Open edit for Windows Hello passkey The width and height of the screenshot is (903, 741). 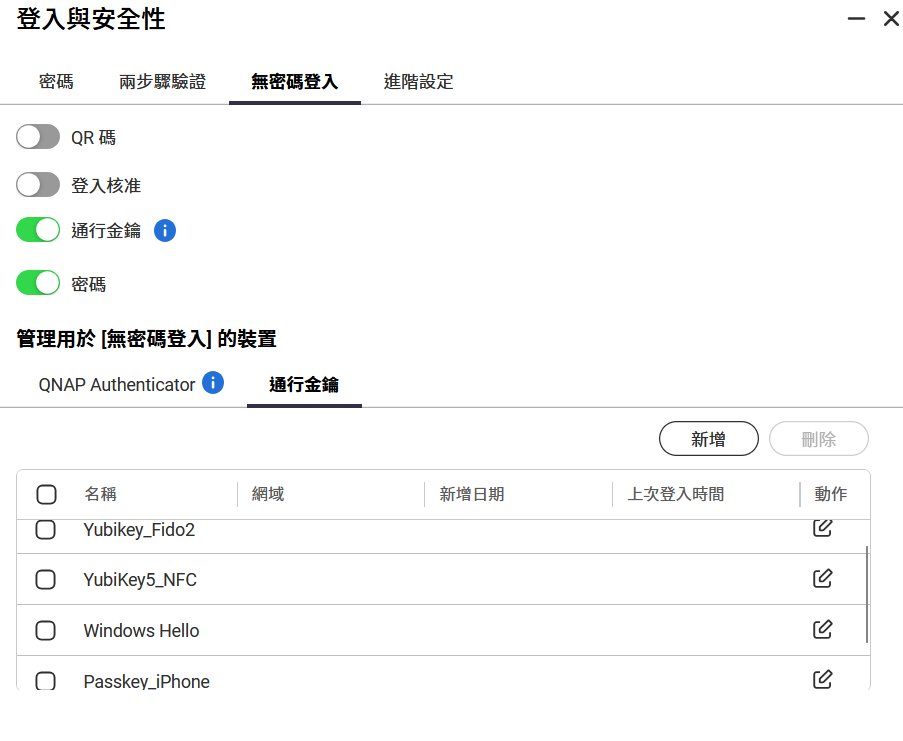pyautogui.click(x=822, y=629)
